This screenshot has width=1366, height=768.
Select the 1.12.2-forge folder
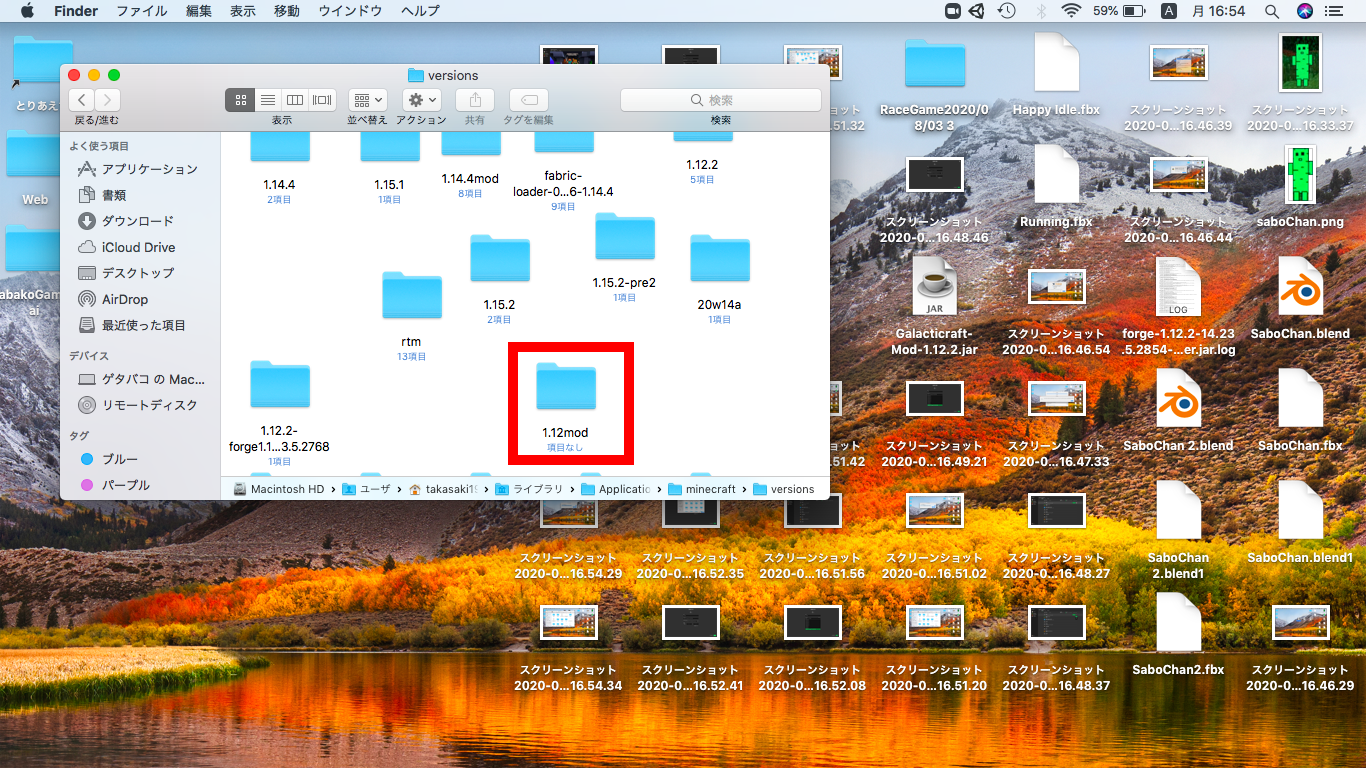point(280,386)
